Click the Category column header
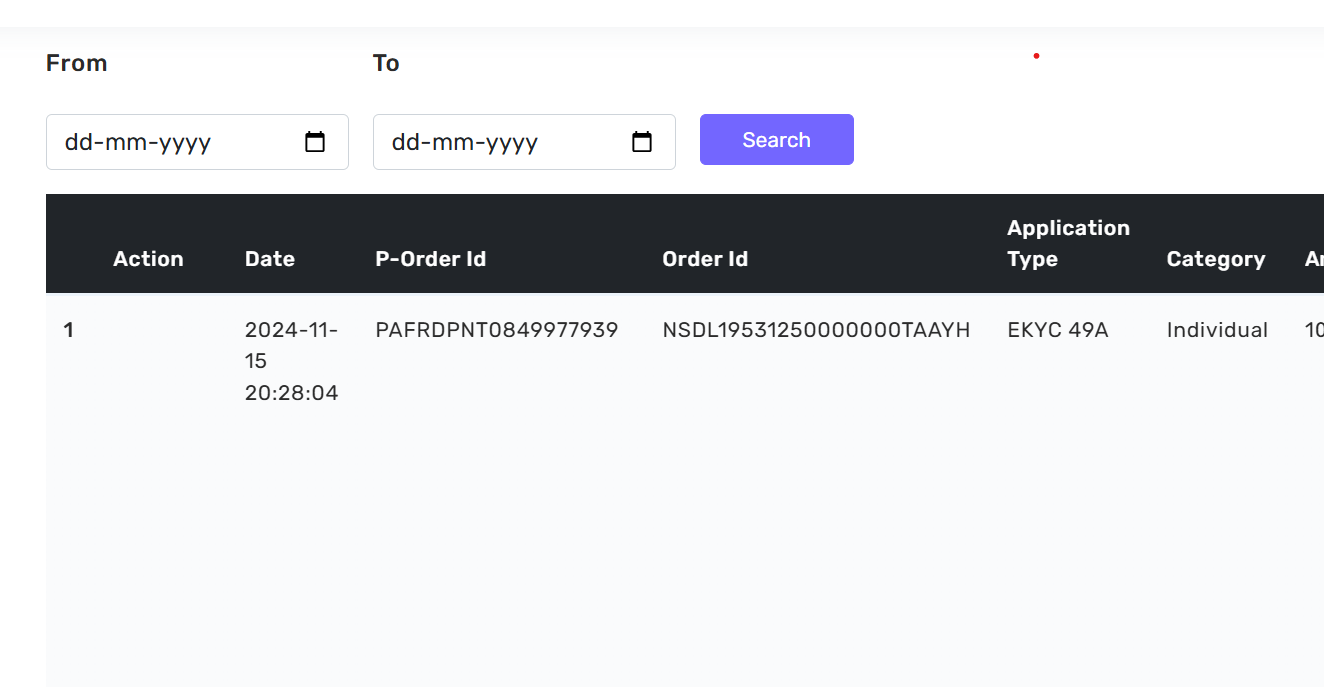Viewport: 1324px width, 687px height. (x=1216, y=259)
